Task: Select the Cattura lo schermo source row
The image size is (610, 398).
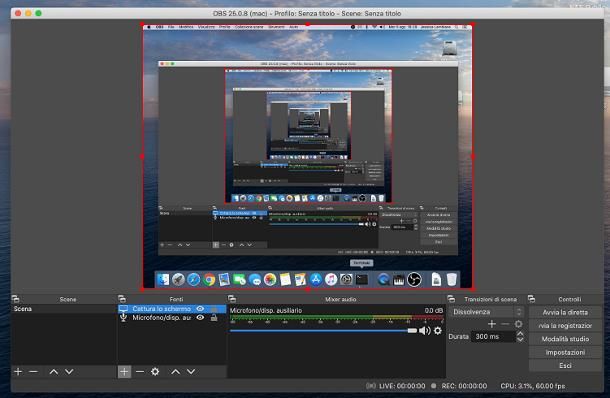Action: point(172,309)
